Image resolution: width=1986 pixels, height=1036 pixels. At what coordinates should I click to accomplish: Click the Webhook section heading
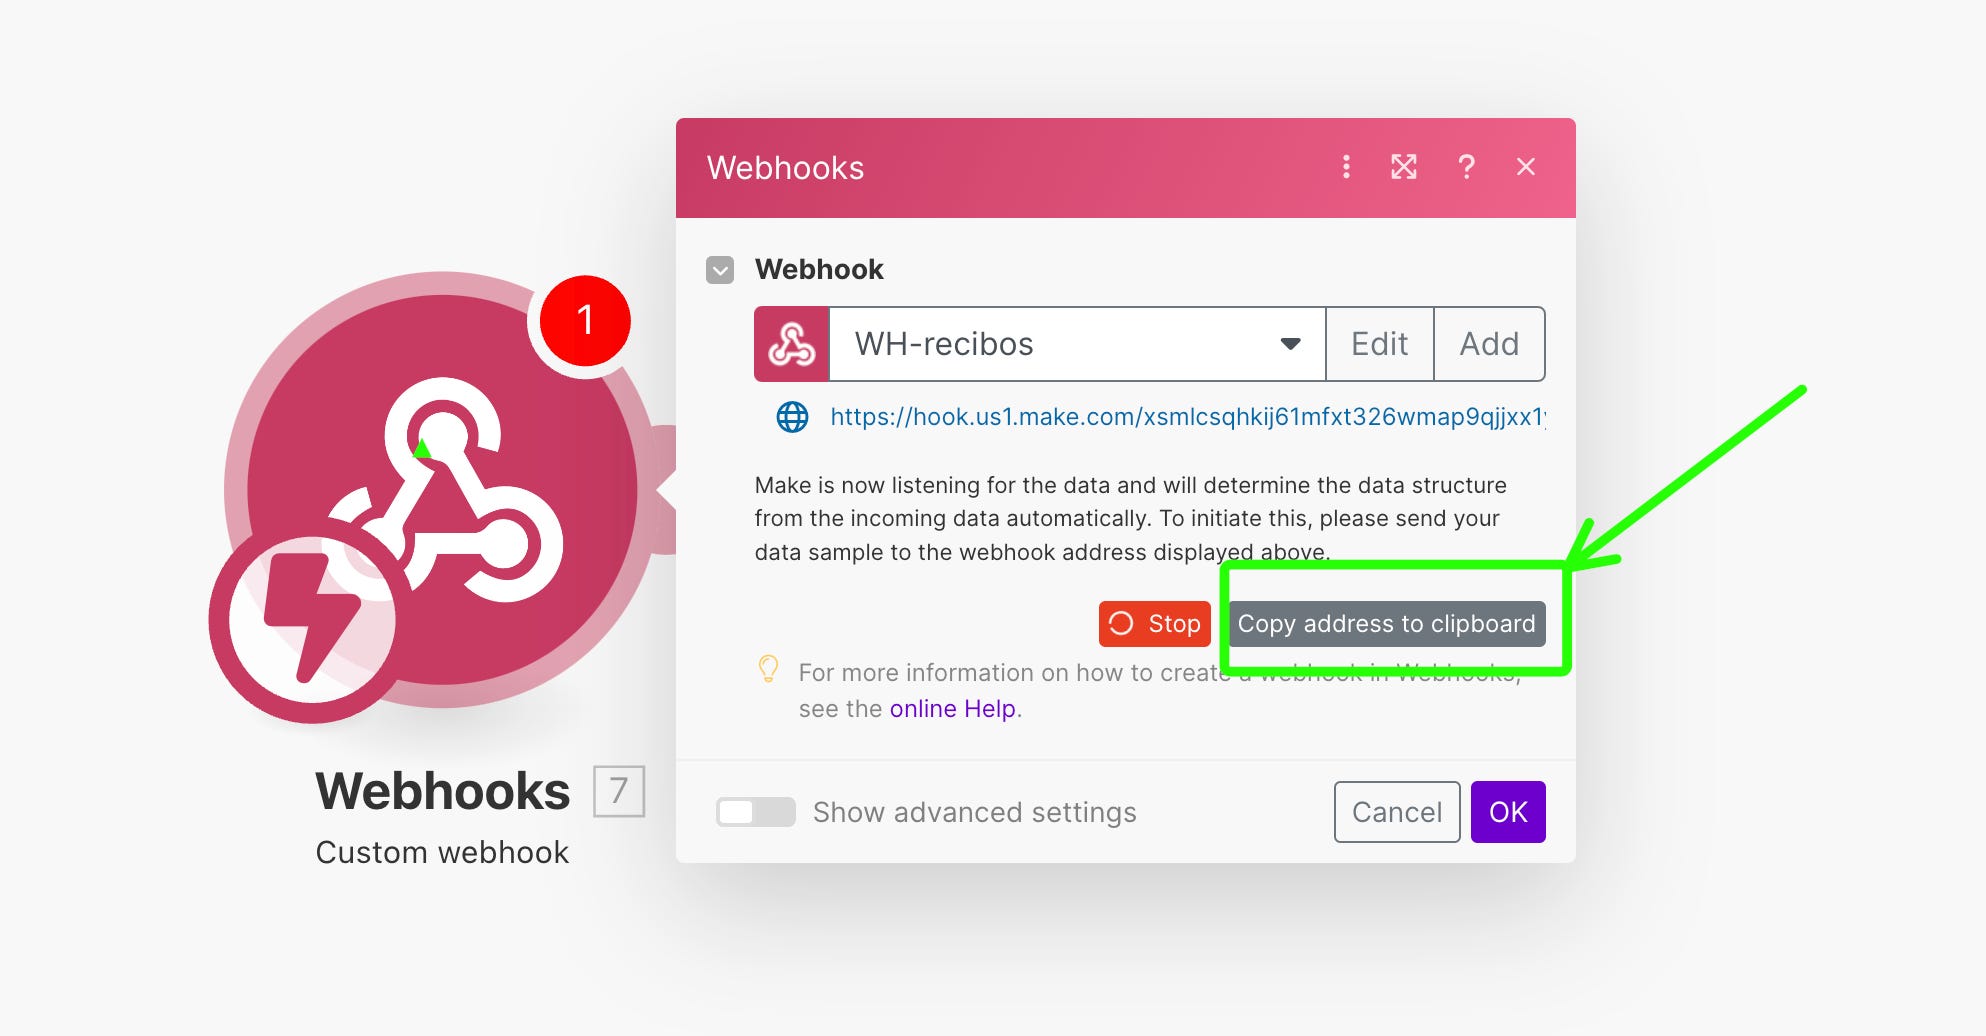[819, 270]
